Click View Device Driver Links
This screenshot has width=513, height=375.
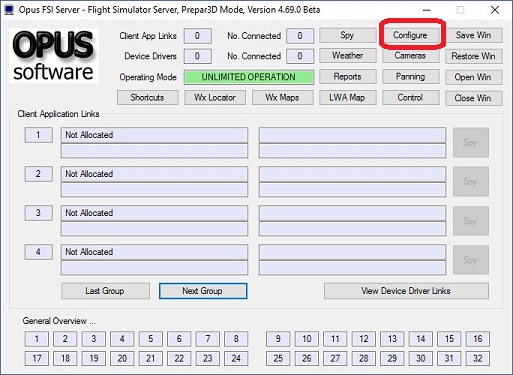point(406,291)
